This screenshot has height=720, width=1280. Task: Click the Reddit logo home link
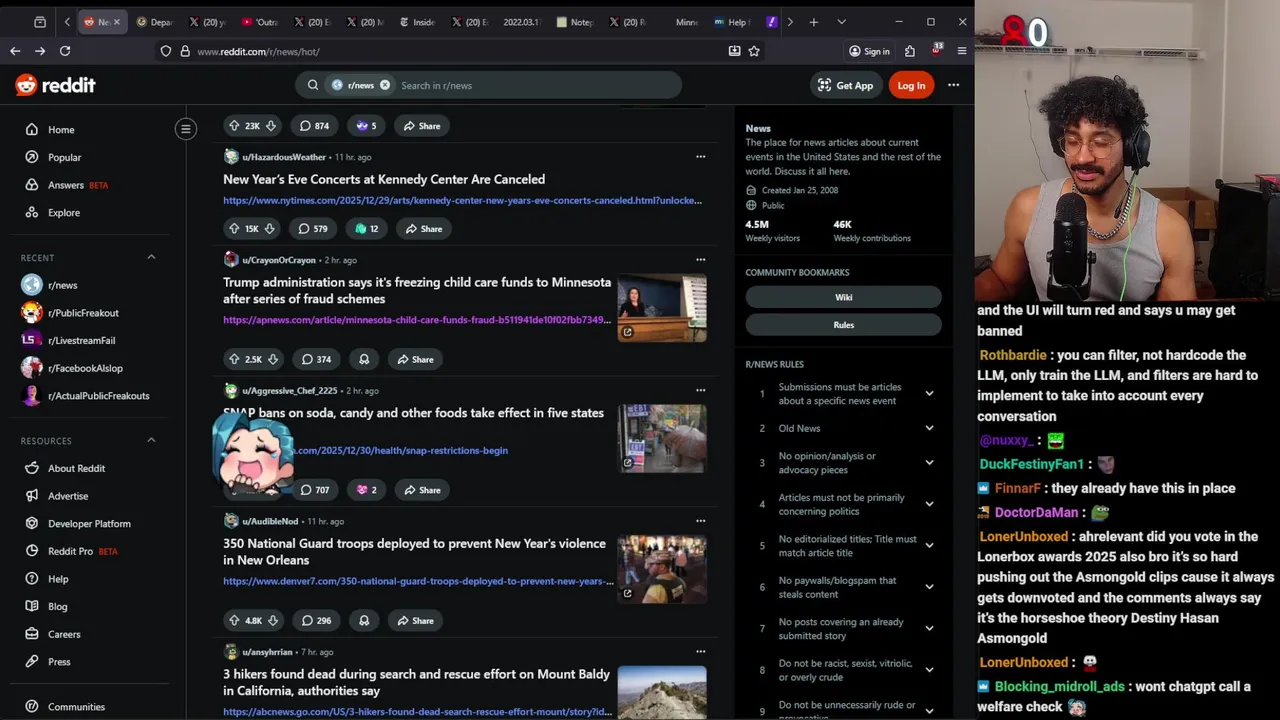click(x=55, y=85)
